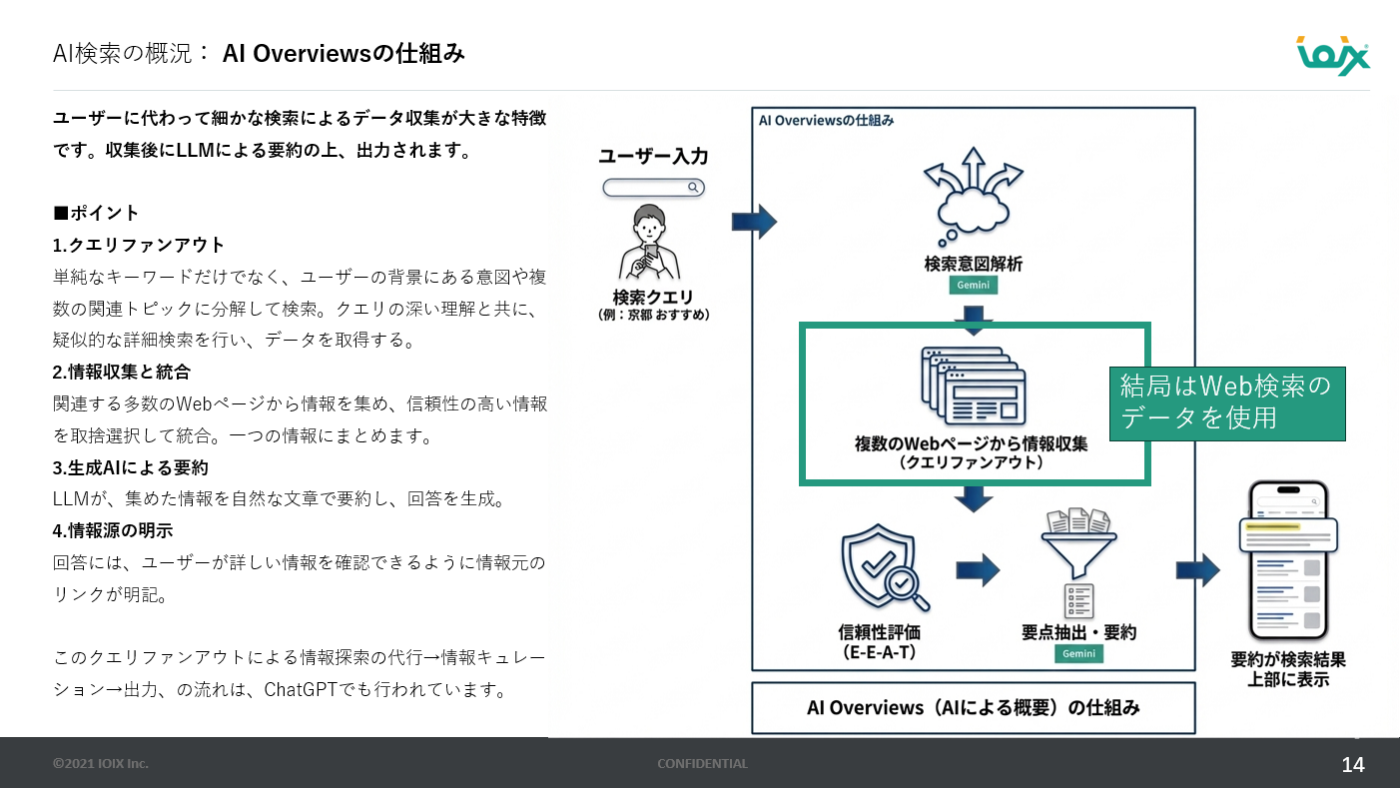Click the green callout 結局はWeb検索のデータを使用

pos(1228,403)
